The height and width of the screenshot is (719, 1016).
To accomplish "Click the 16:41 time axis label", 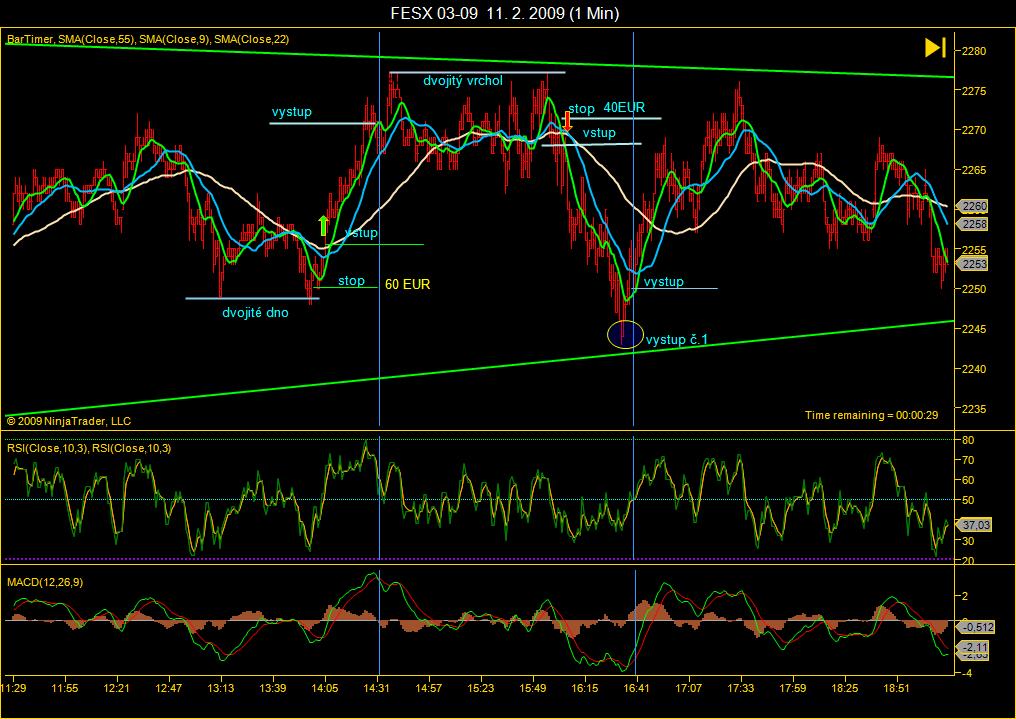I will tap(636, 688).
